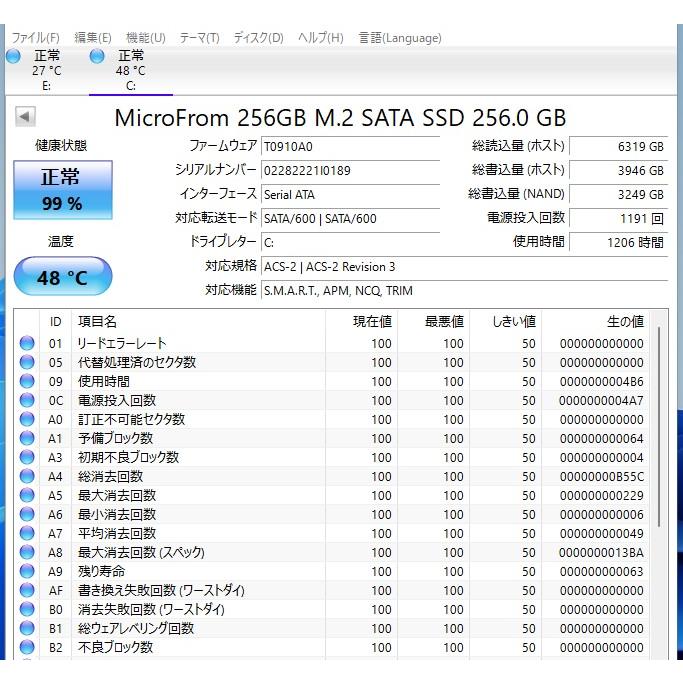Click the SMART list vertical scrollbar

pos(659,427)
